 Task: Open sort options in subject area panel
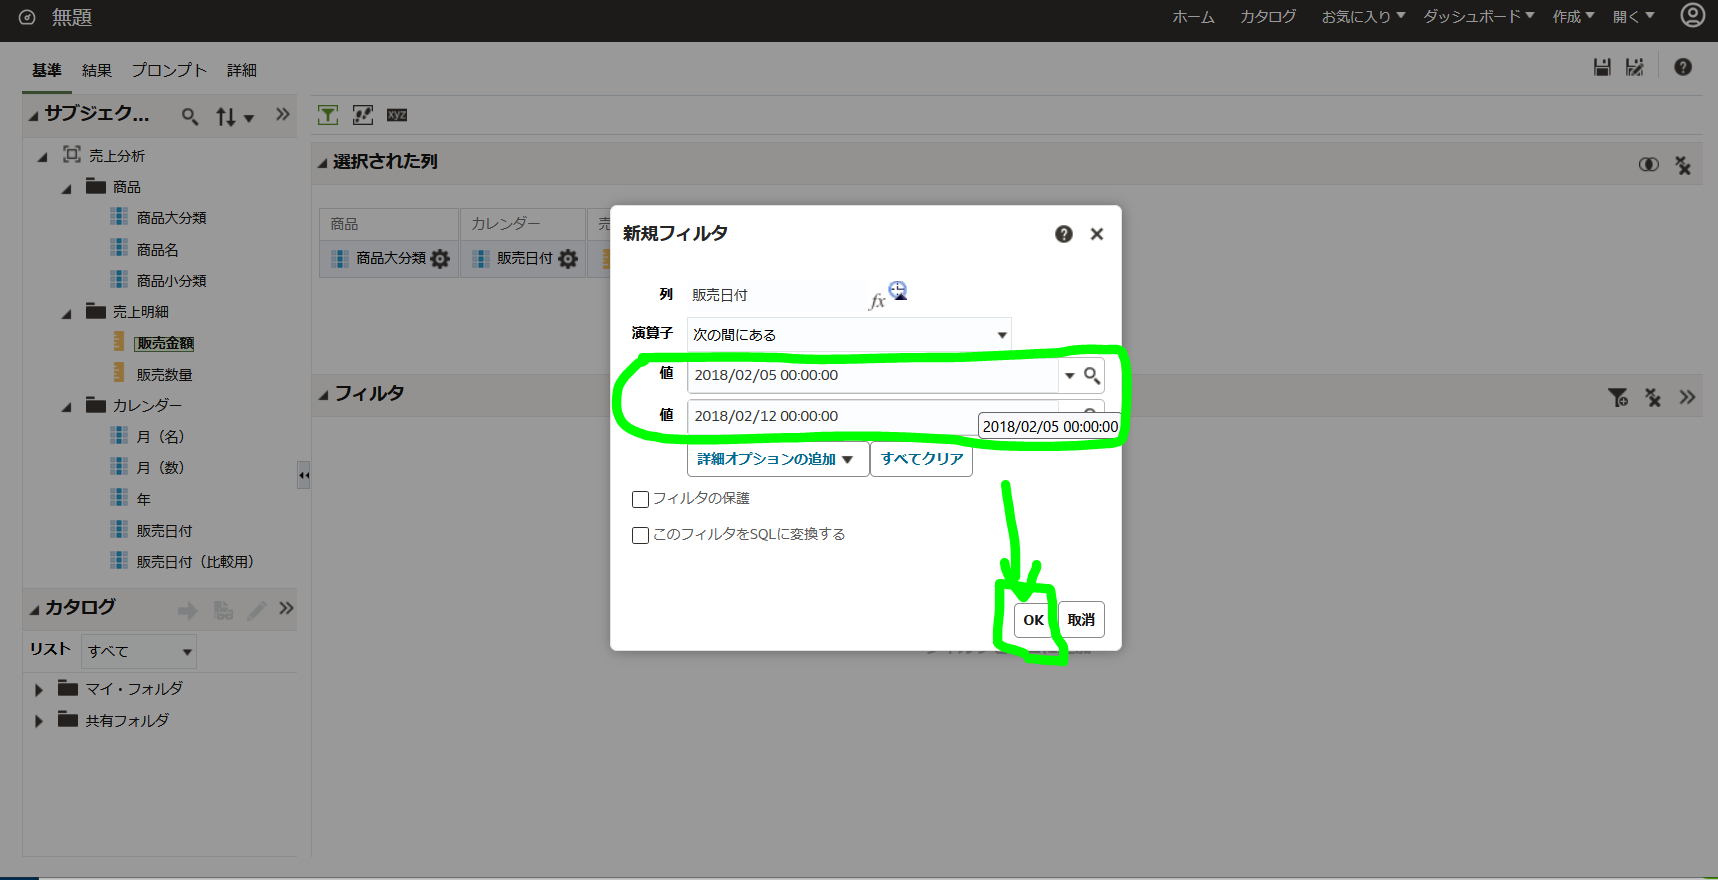(234, 117)
